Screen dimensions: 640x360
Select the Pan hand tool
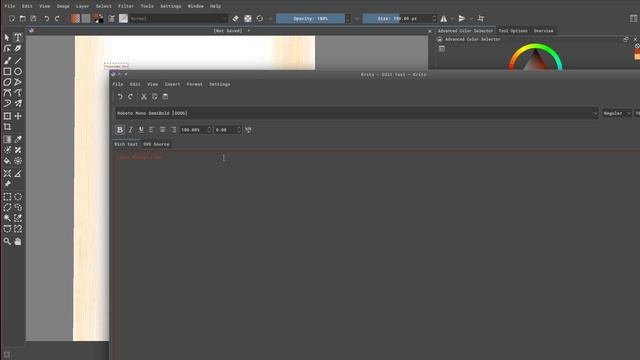pyautogui.click(x=18, y=241)
